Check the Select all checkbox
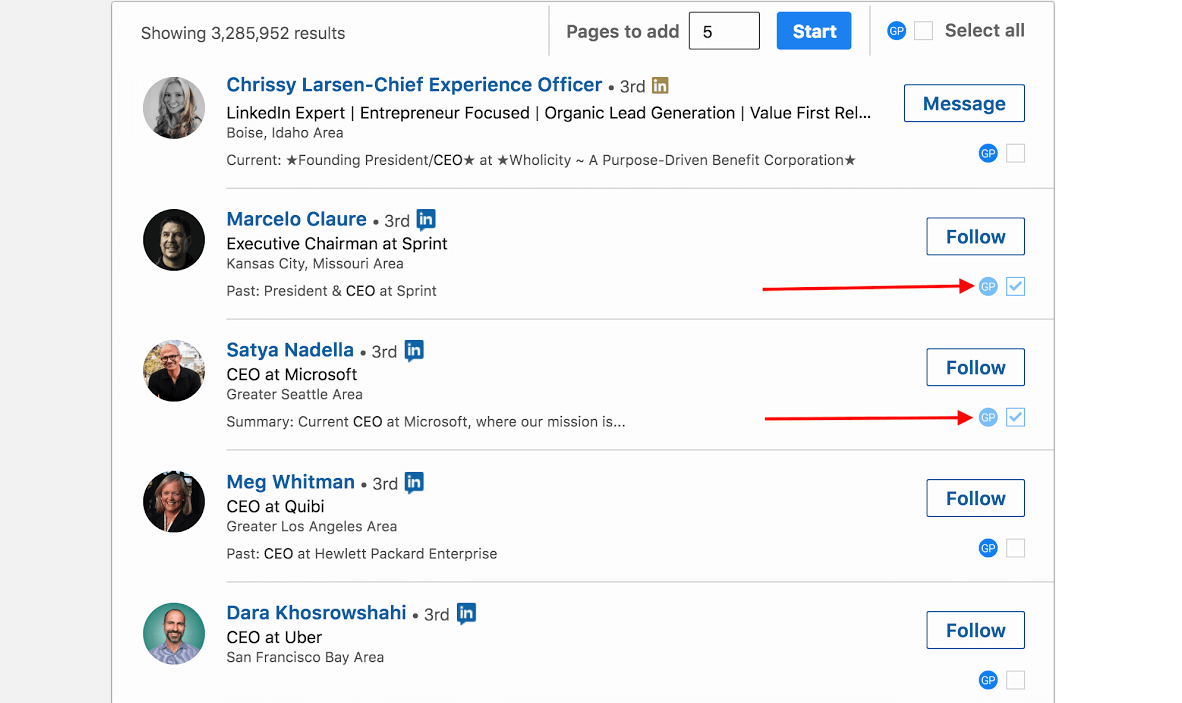Screen dimensions: 1182x703 923,31
